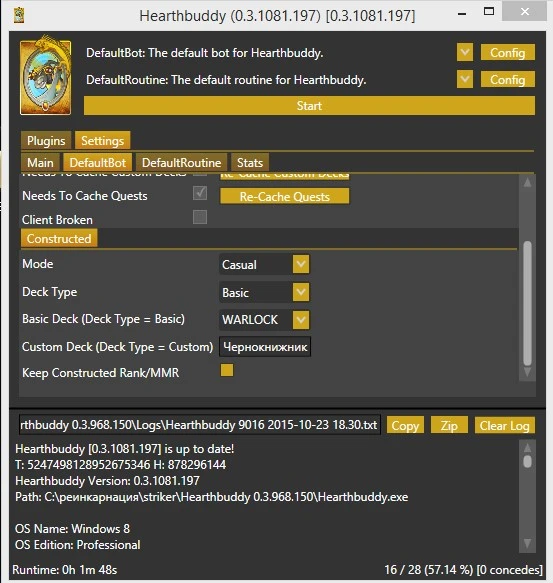Click the log panel scrollbar thumb
The image size is (553, 583).
[x=527, y=461]
